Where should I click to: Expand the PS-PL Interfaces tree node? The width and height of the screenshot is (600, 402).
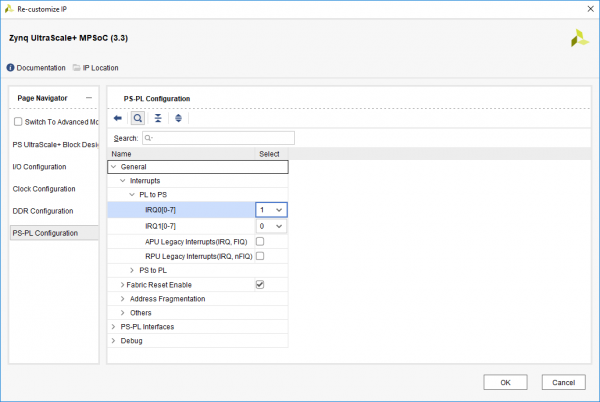point(113,326)
